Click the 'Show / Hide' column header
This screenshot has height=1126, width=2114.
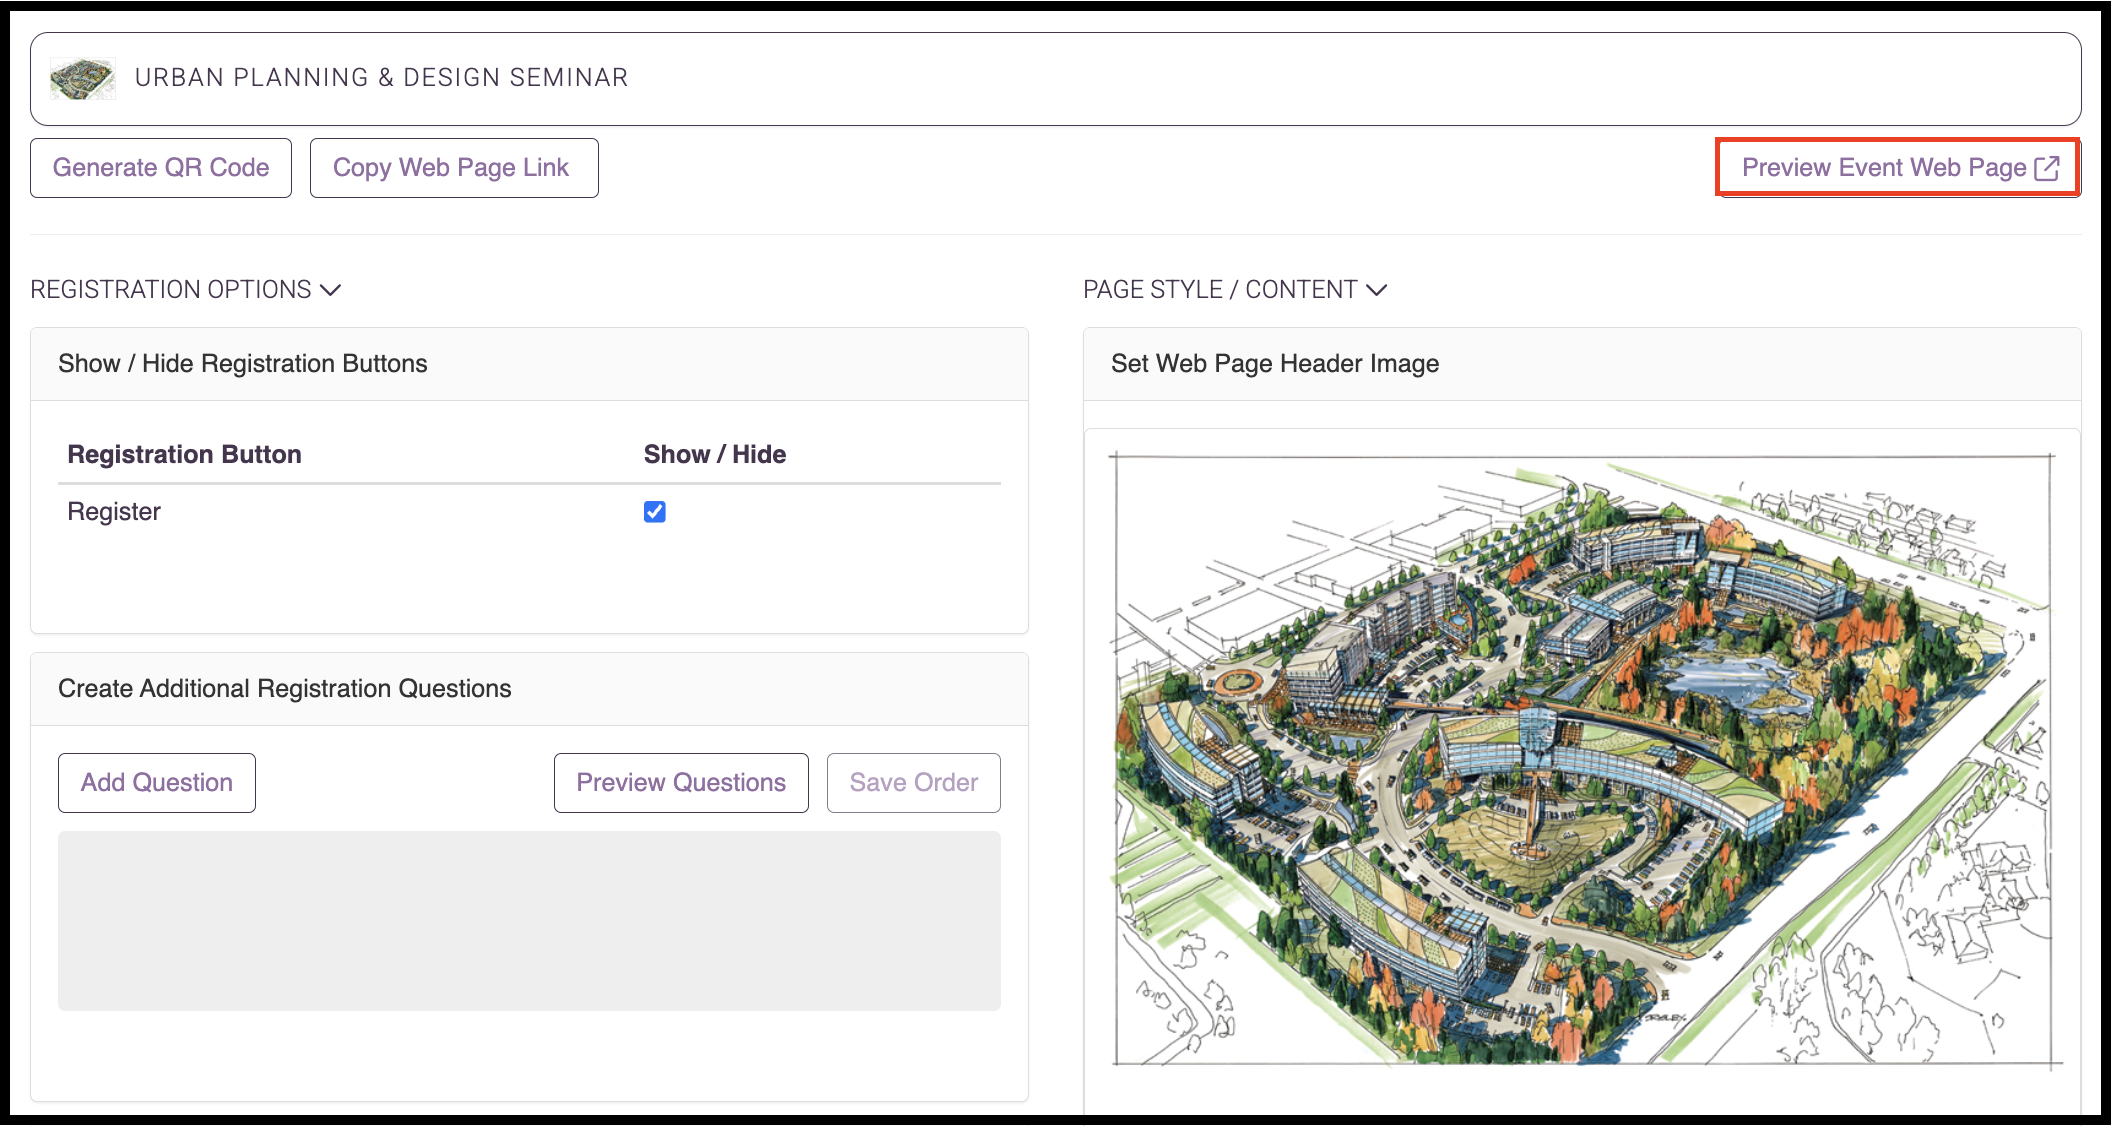click(x=715, y=455)
